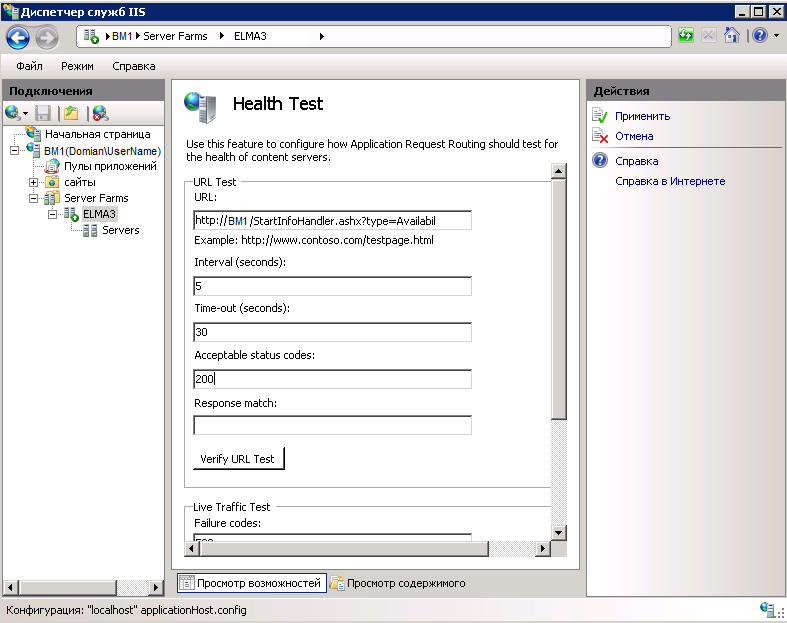Click the refresh page icon in address bar
The image size is (787, 623).
tap(686, 36)
